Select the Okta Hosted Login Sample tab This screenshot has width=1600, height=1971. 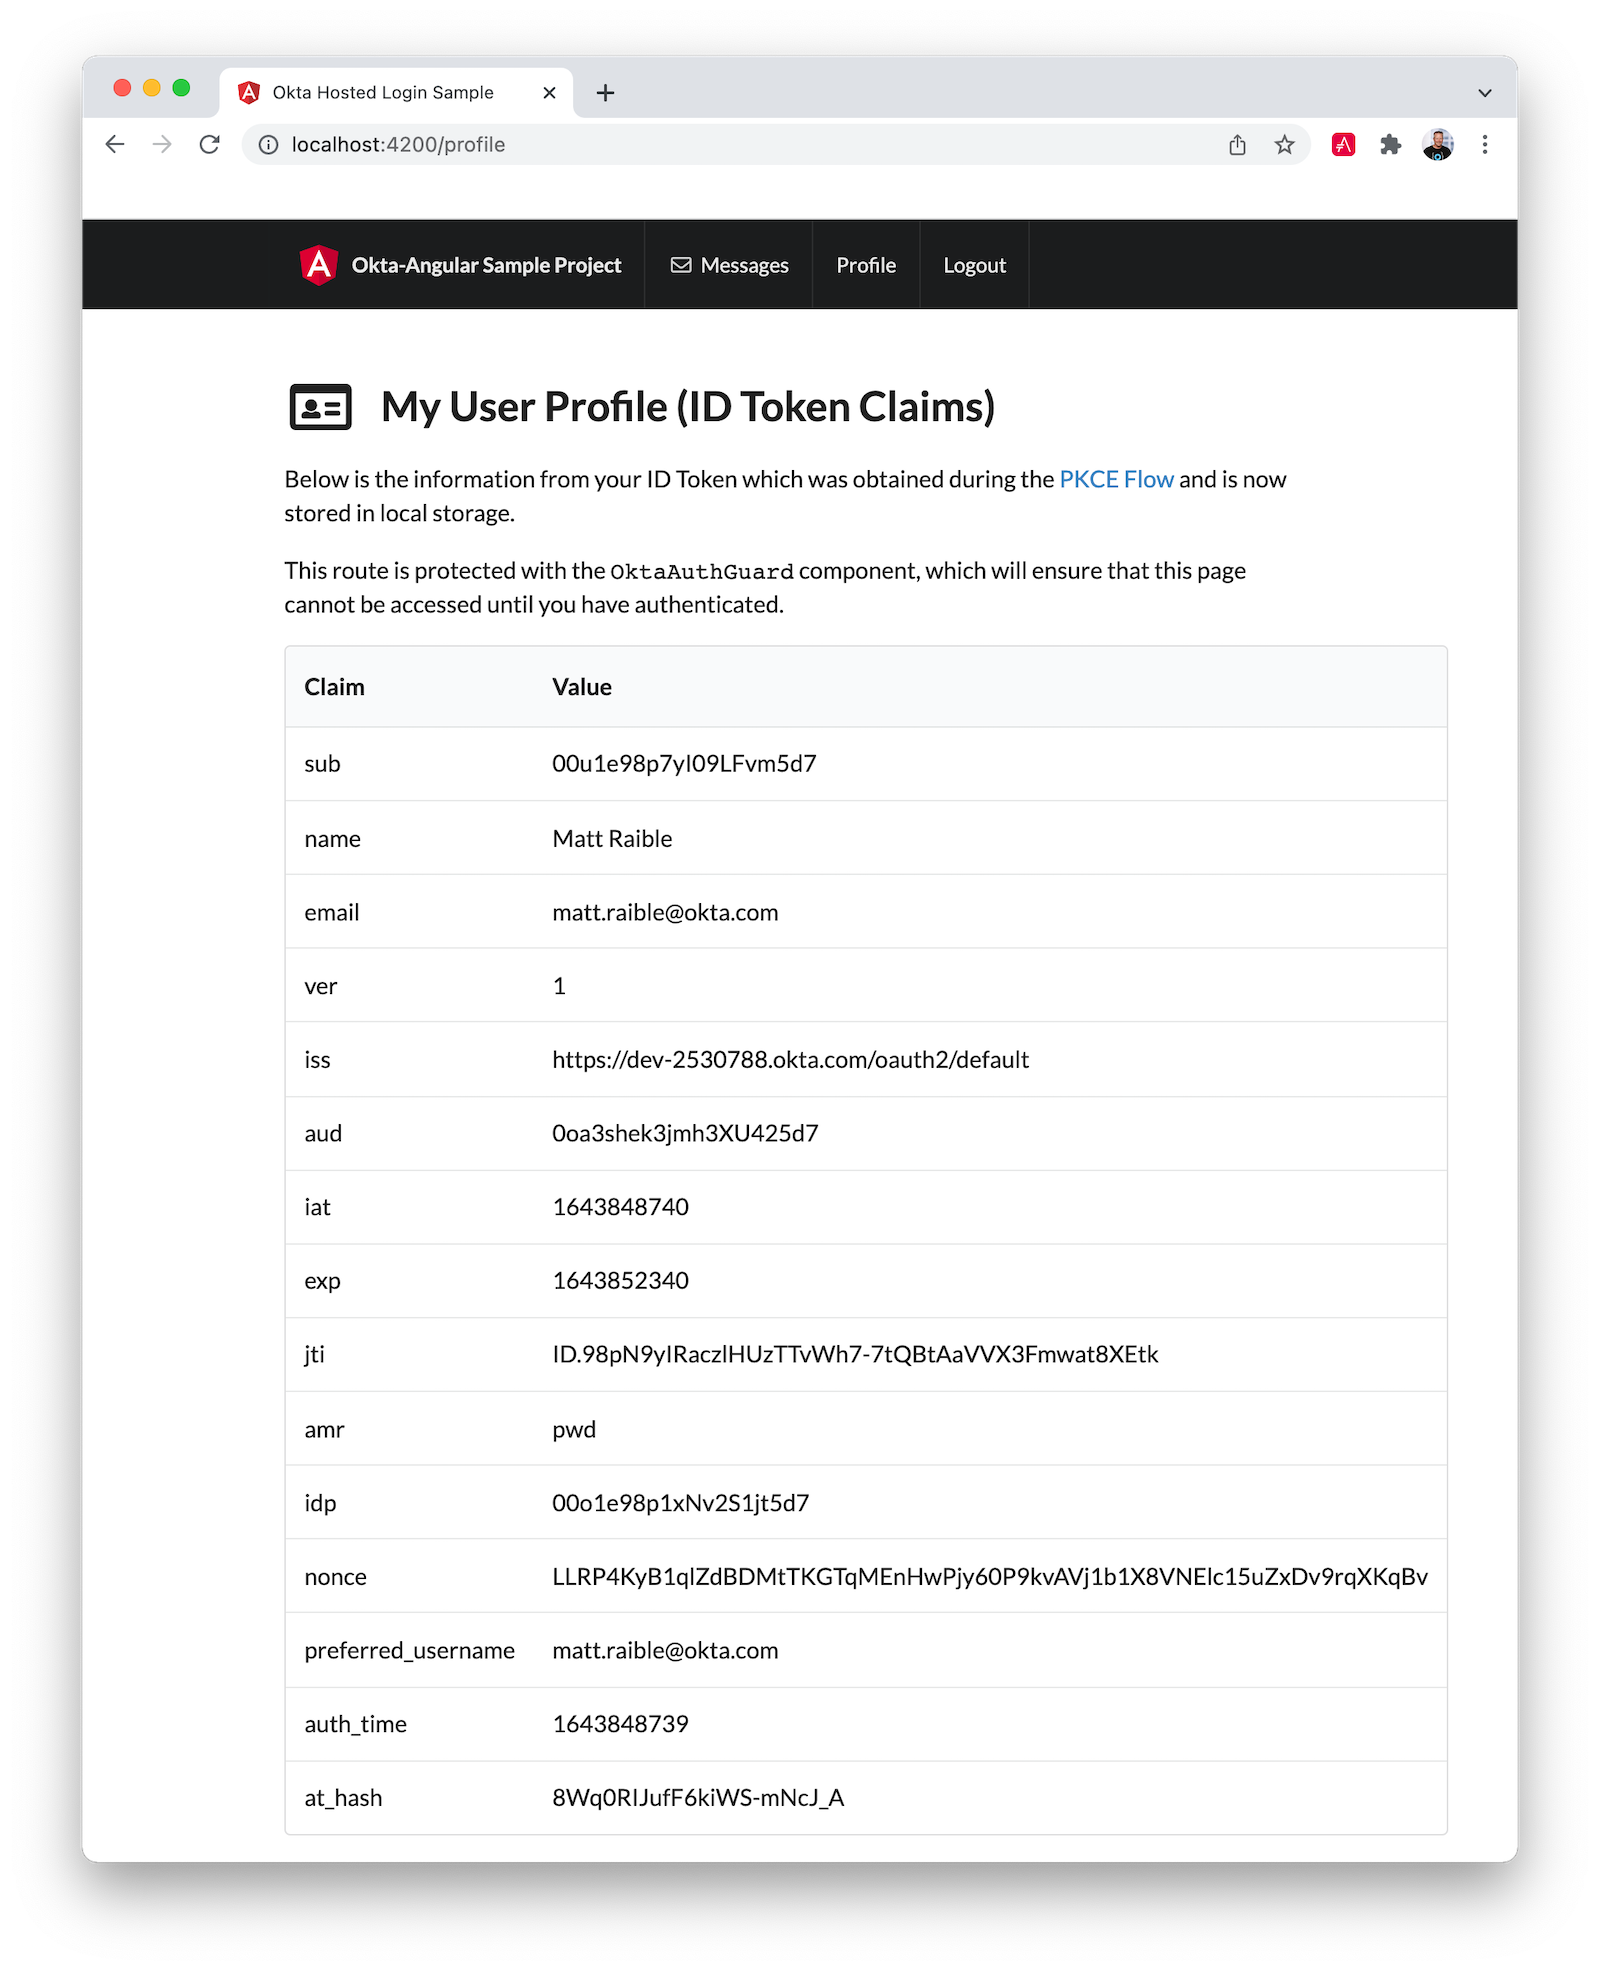tap(383, 93)
